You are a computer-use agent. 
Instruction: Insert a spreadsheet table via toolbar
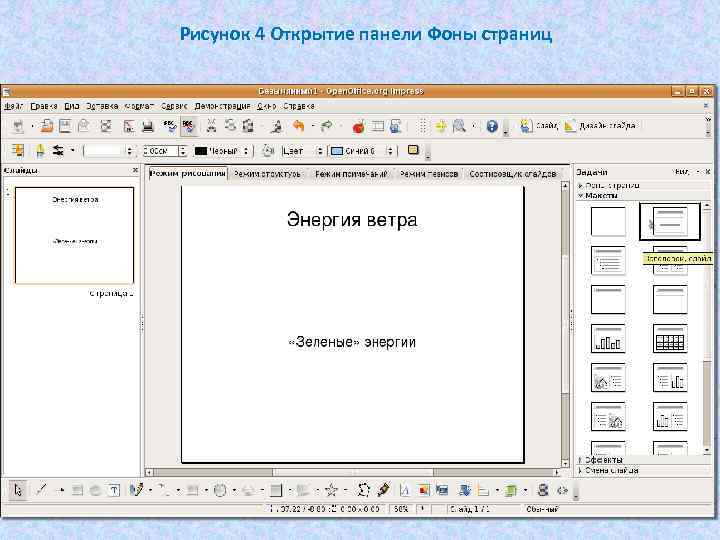tap(377, 126)
